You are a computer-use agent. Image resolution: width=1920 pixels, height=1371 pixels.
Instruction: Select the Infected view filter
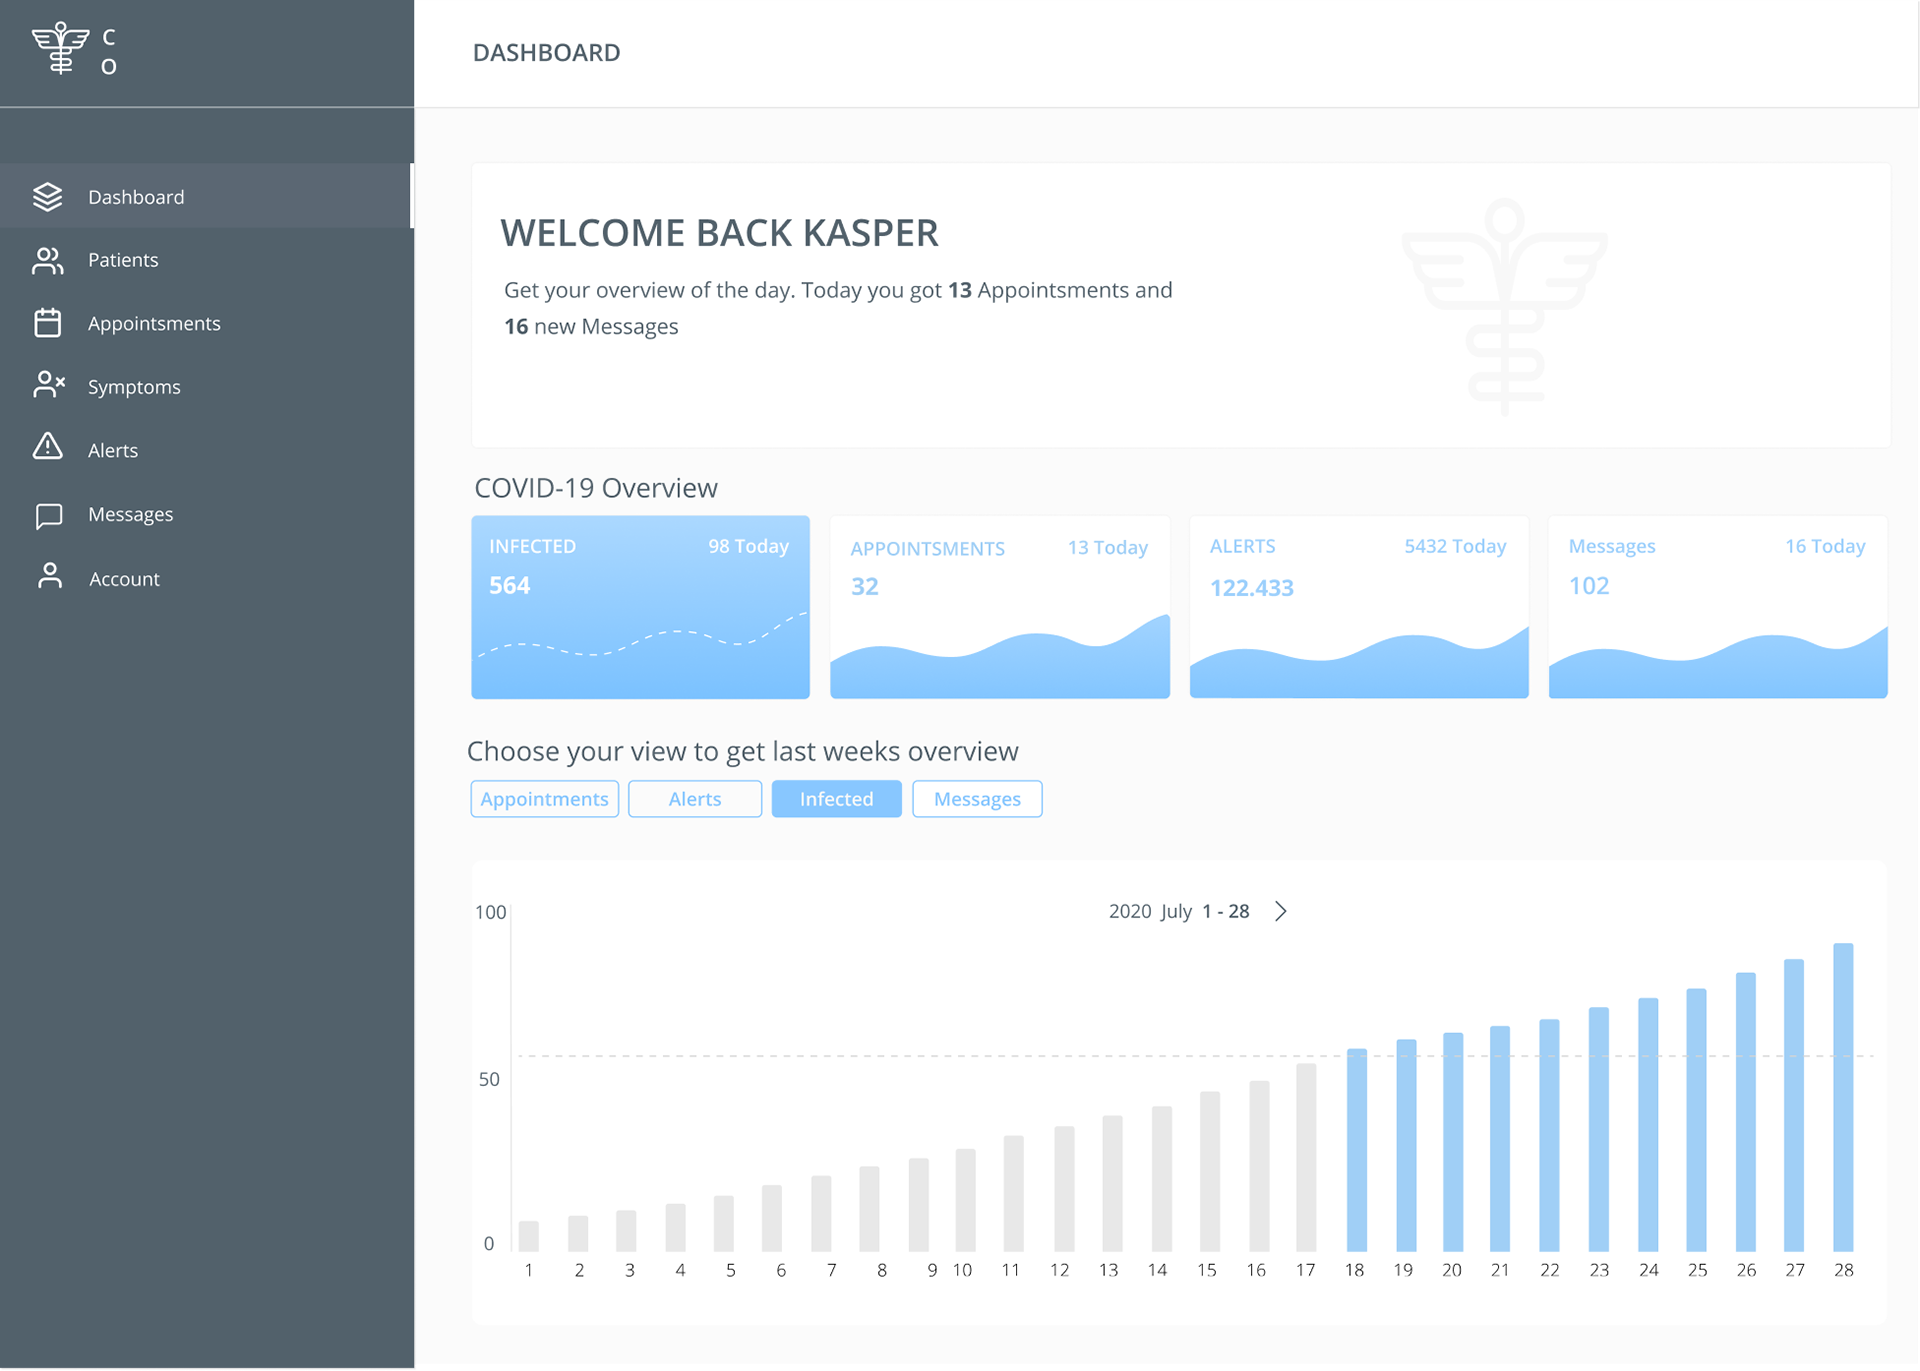tap(836, 799)
